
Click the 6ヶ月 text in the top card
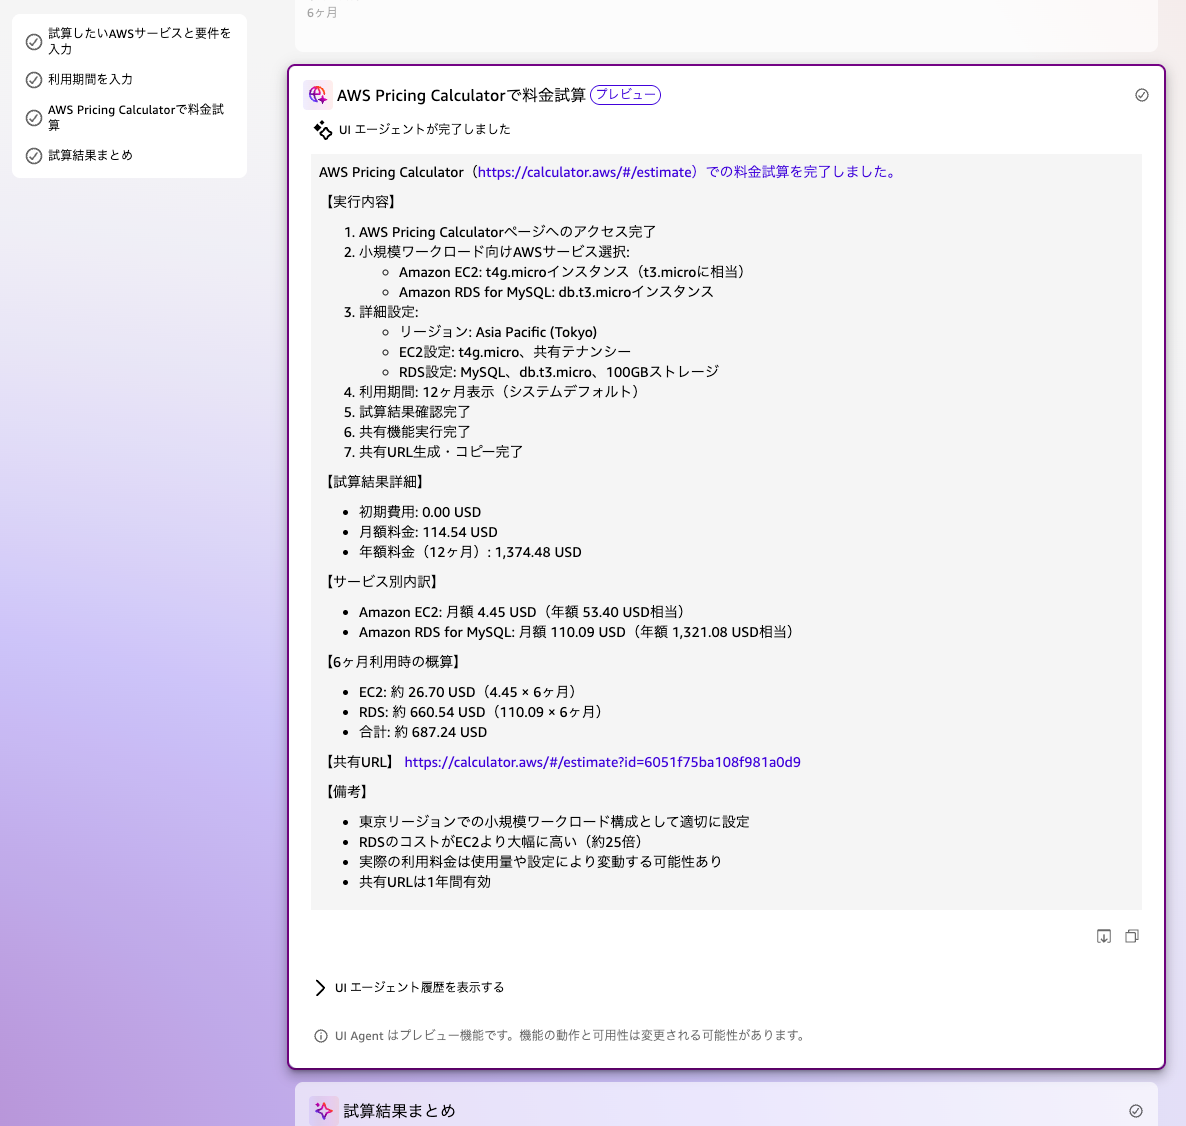(x=322, y=13)
